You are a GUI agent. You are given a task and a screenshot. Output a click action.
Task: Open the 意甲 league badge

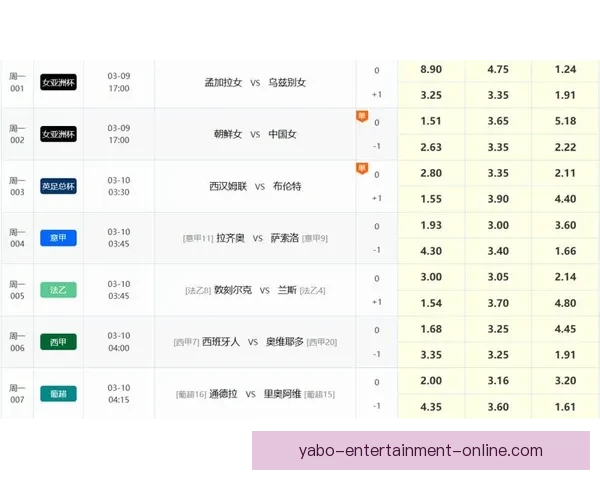(x=58, y=238)
